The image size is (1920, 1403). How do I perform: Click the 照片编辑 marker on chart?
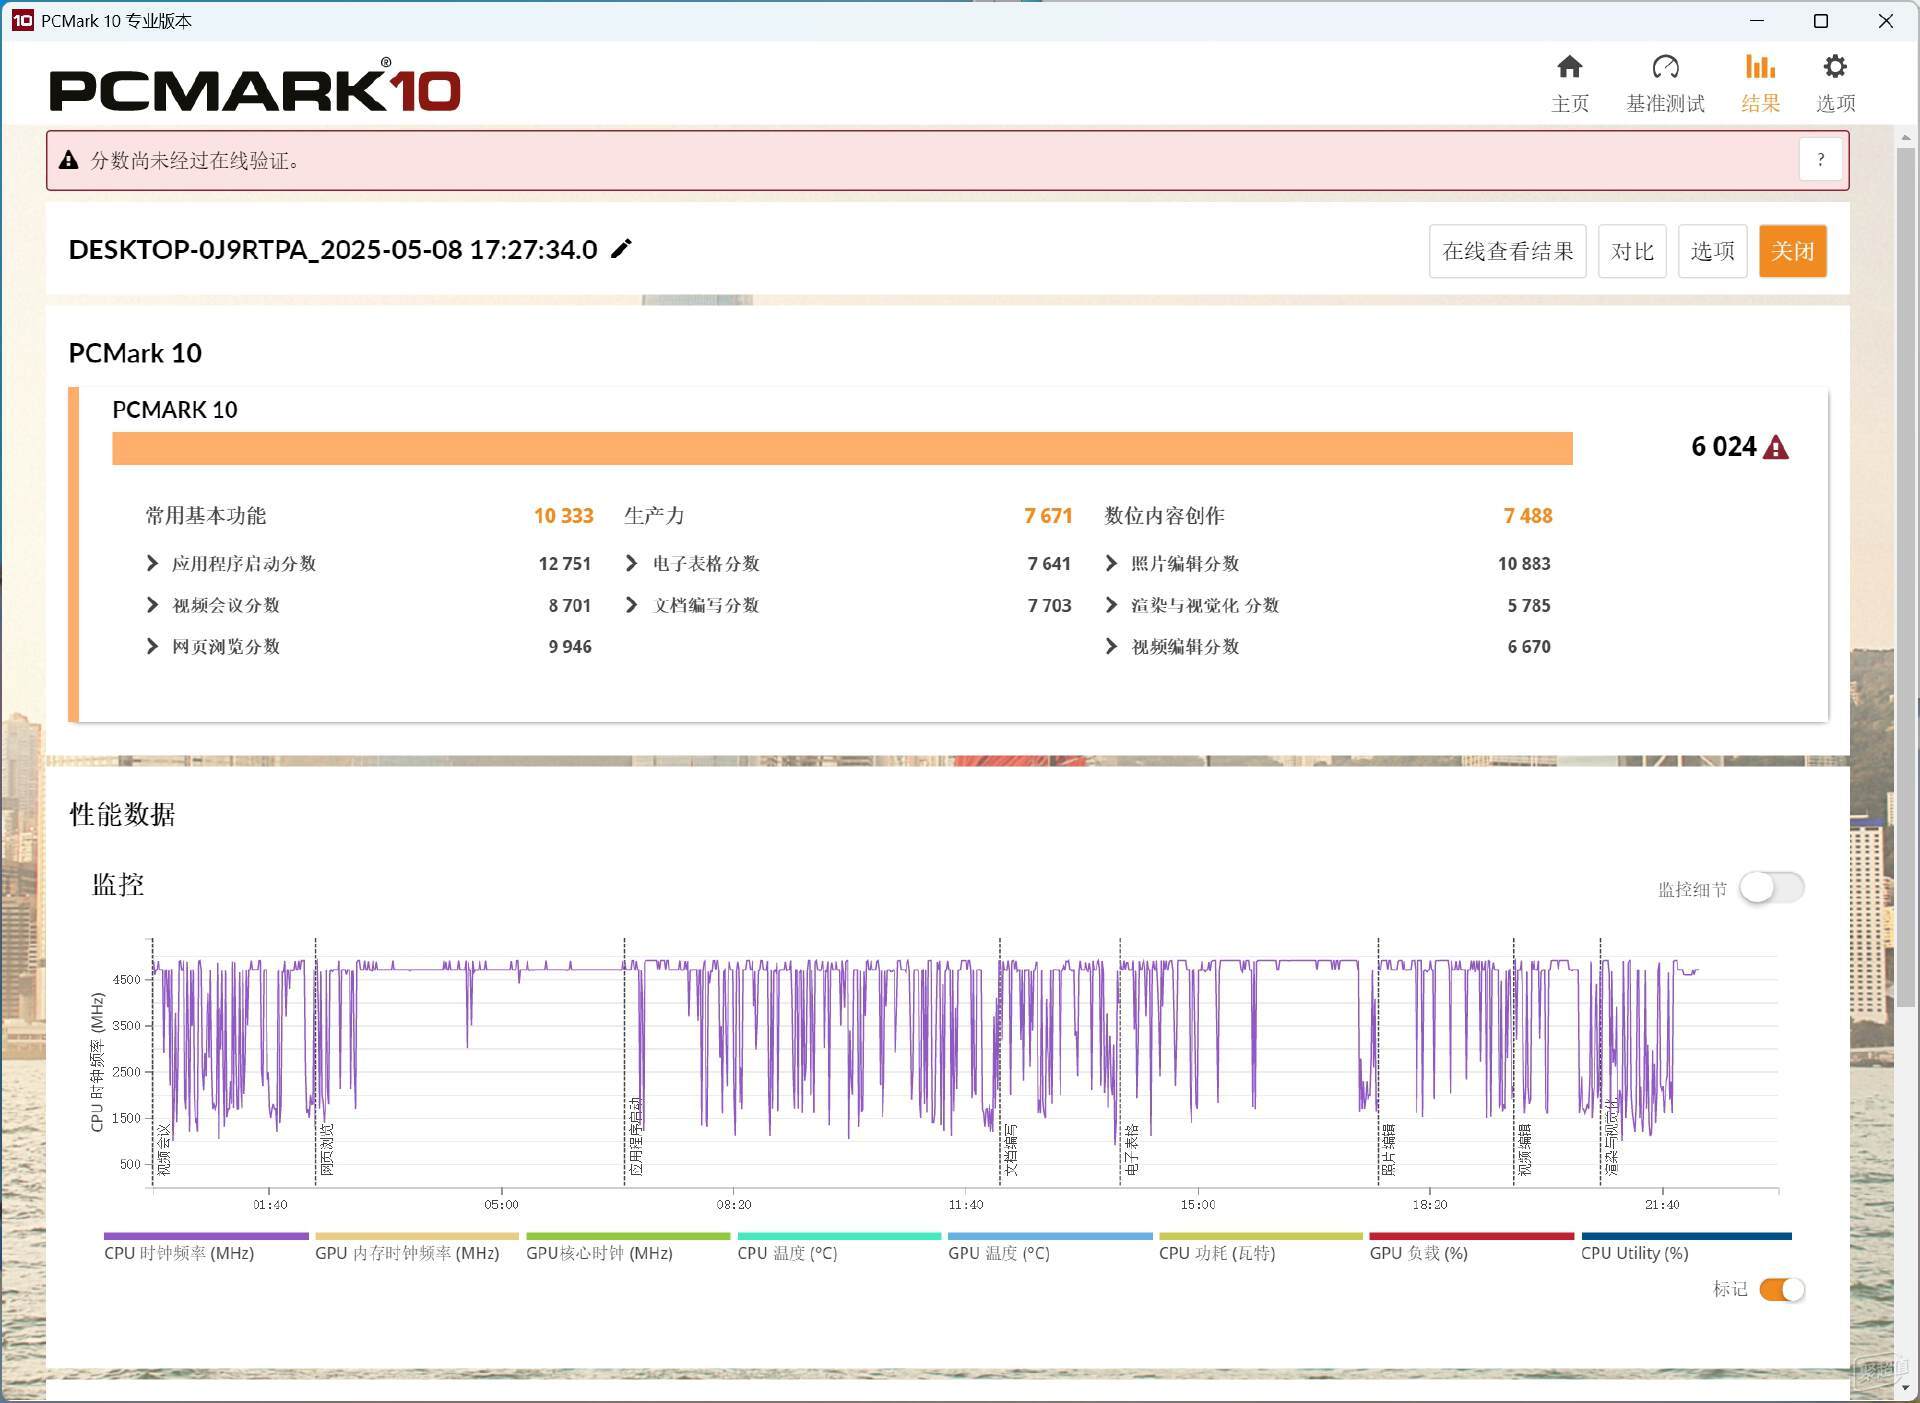[1389, 1149]
